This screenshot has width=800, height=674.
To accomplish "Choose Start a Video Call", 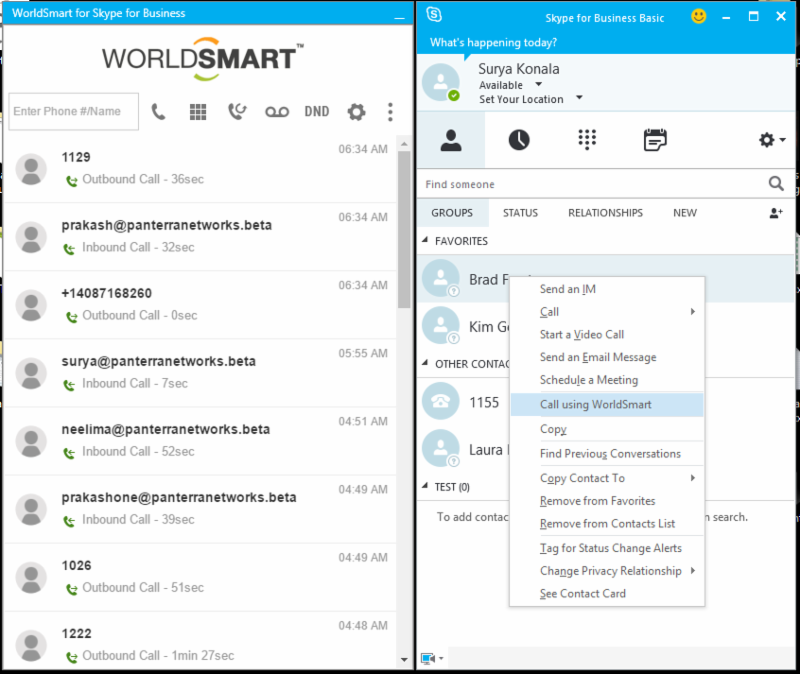I will (x=607, y=335).
